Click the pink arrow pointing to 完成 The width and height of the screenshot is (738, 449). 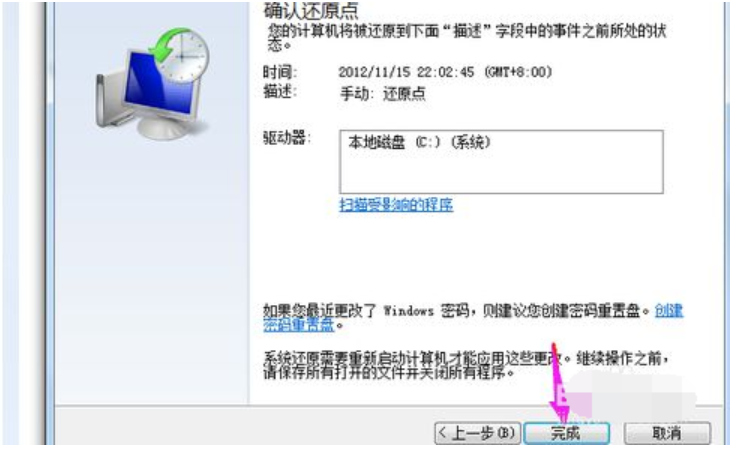559,382
